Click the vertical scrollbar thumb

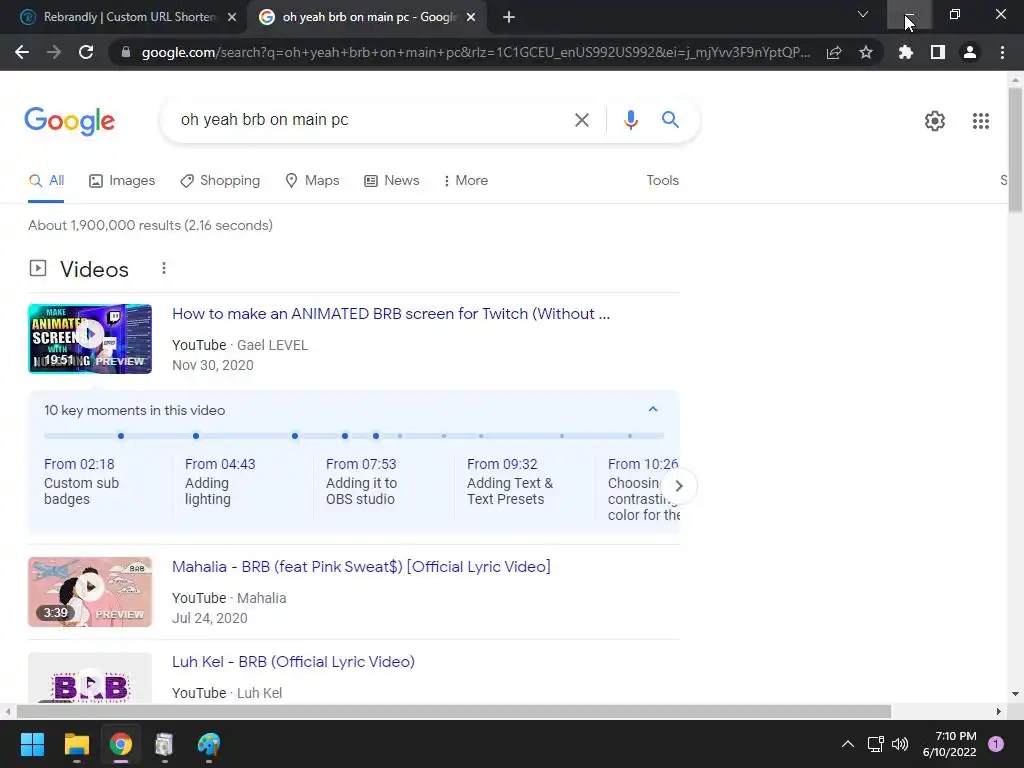tap(1015, 150)
